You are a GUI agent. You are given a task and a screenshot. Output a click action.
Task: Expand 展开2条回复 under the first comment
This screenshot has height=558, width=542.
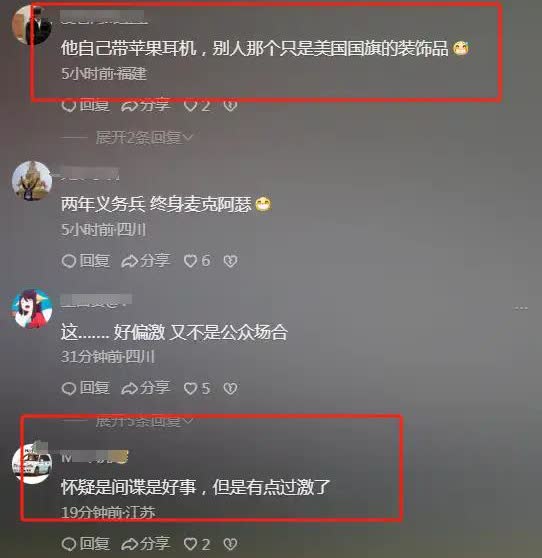144,137
